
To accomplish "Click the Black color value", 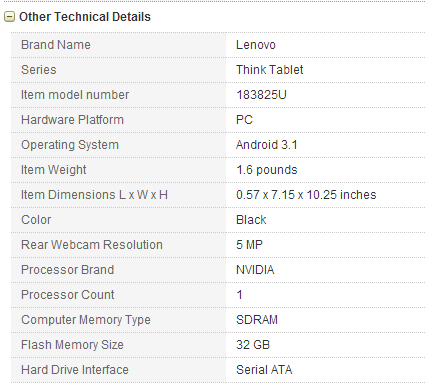I will click(251, 220).
